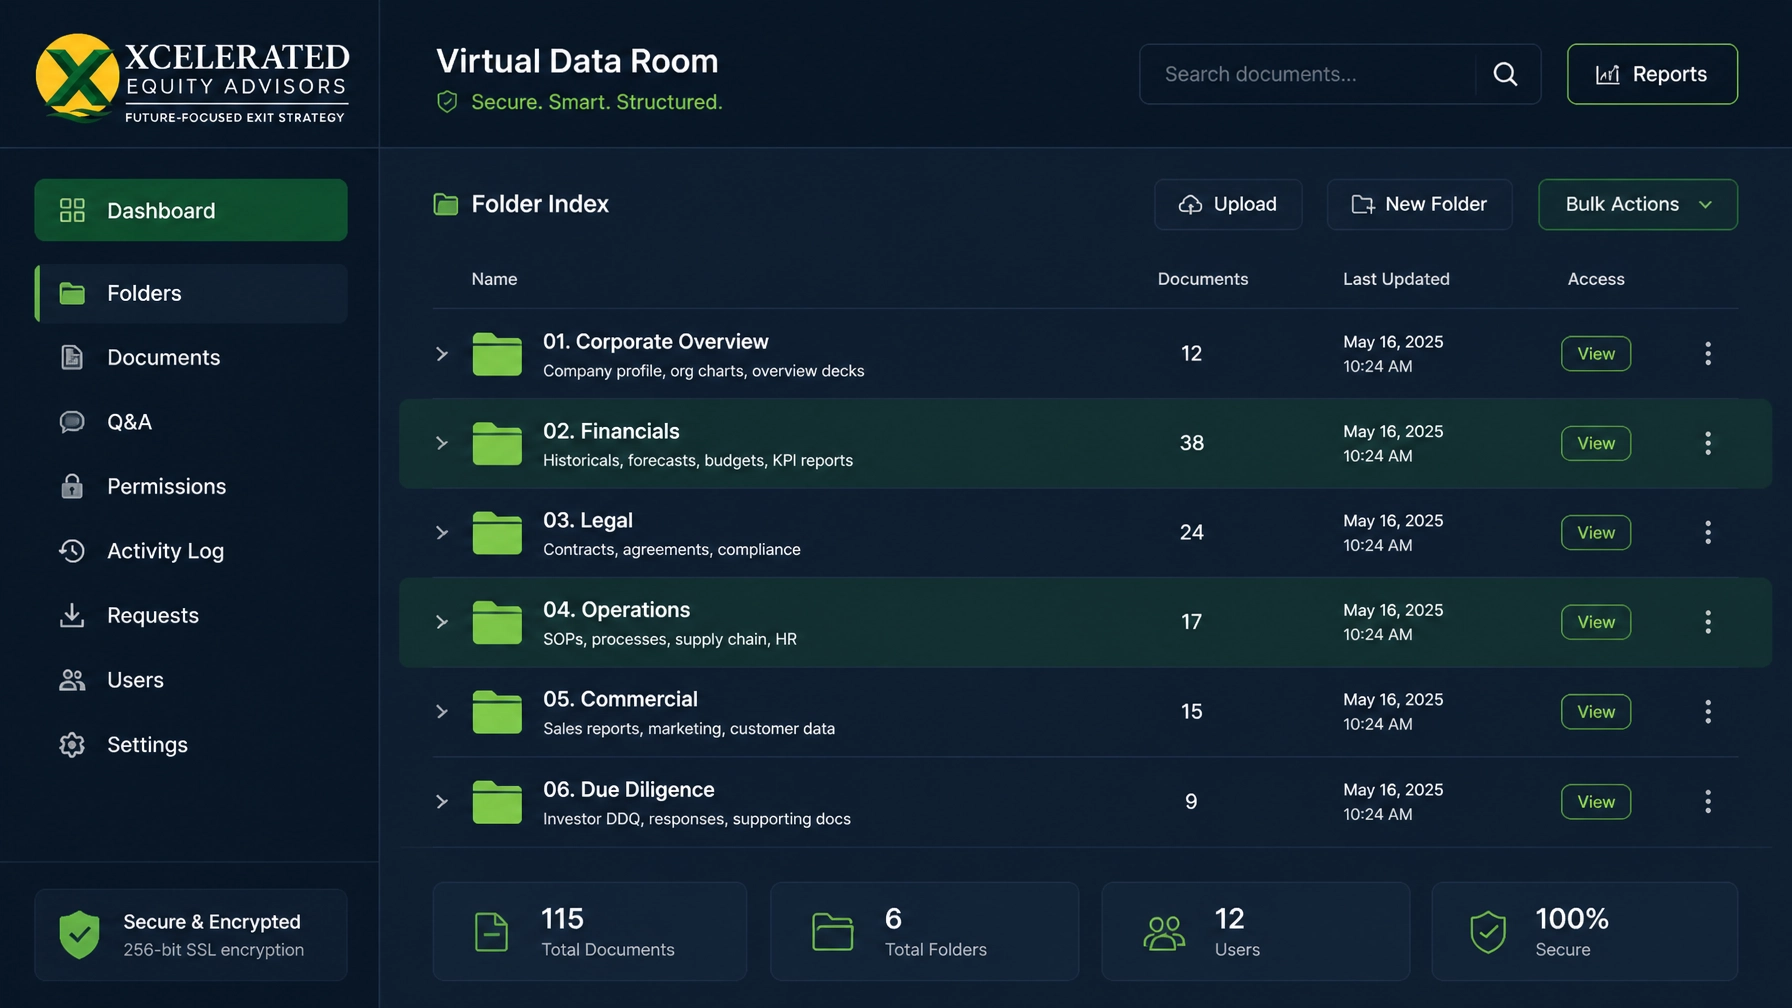Screen dimensions: 1792x1008
Task: Click the Total Documents file icon
Action: point(491,932)
